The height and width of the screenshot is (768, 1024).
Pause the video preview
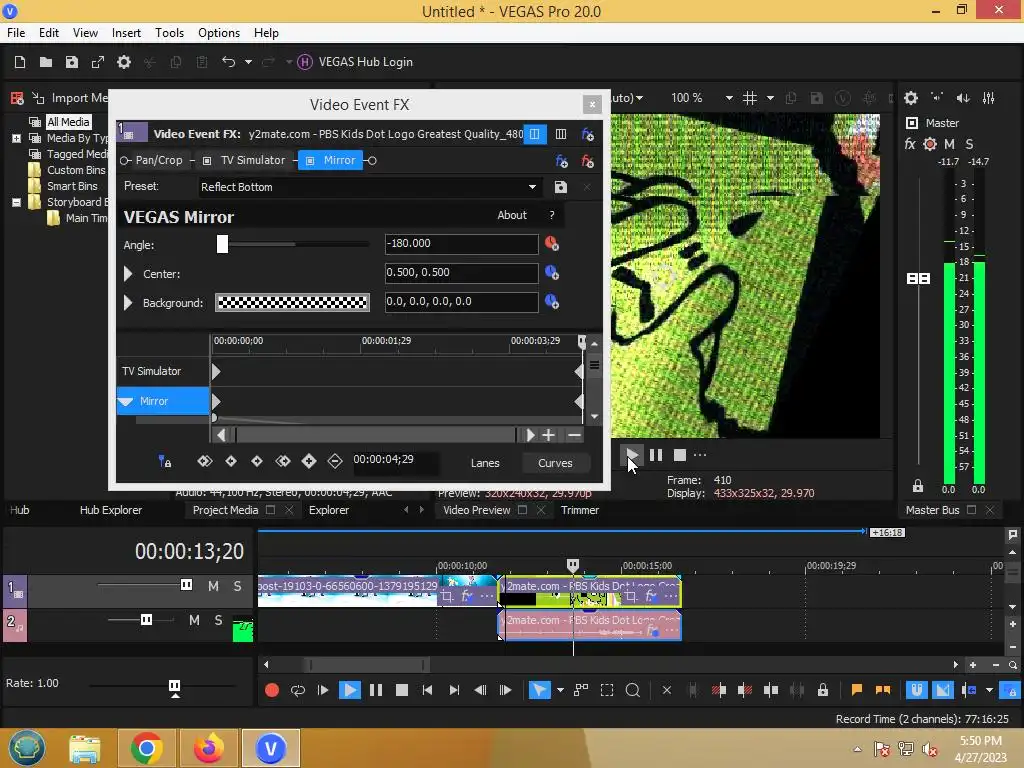tap(656, 455)
